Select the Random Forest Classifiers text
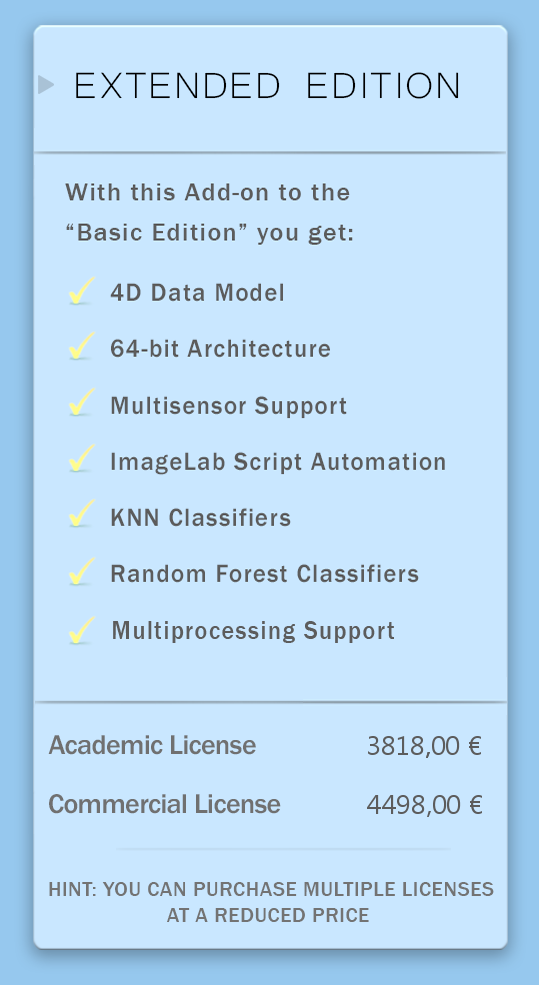539x985 pixels. (264, 574)
